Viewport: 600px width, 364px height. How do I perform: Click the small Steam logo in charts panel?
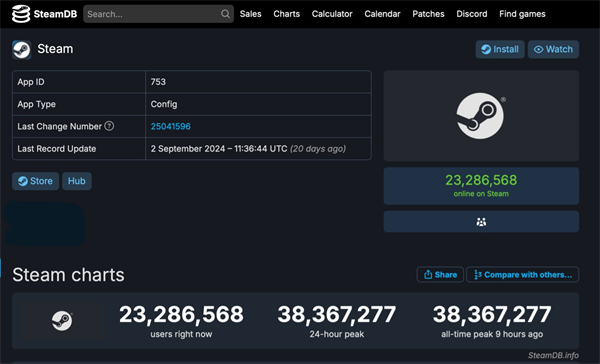62,321
